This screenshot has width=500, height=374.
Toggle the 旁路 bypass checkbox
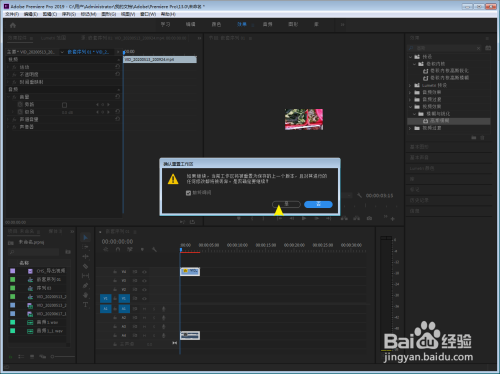click(x=64, y=105)
